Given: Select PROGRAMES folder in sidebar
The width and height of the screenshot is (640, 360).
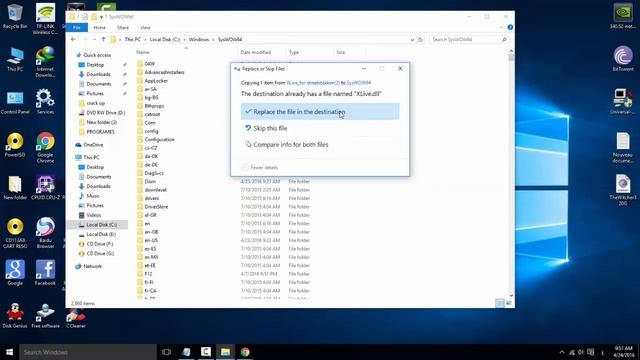Looking at the screenshot, I should coord(97,132).
